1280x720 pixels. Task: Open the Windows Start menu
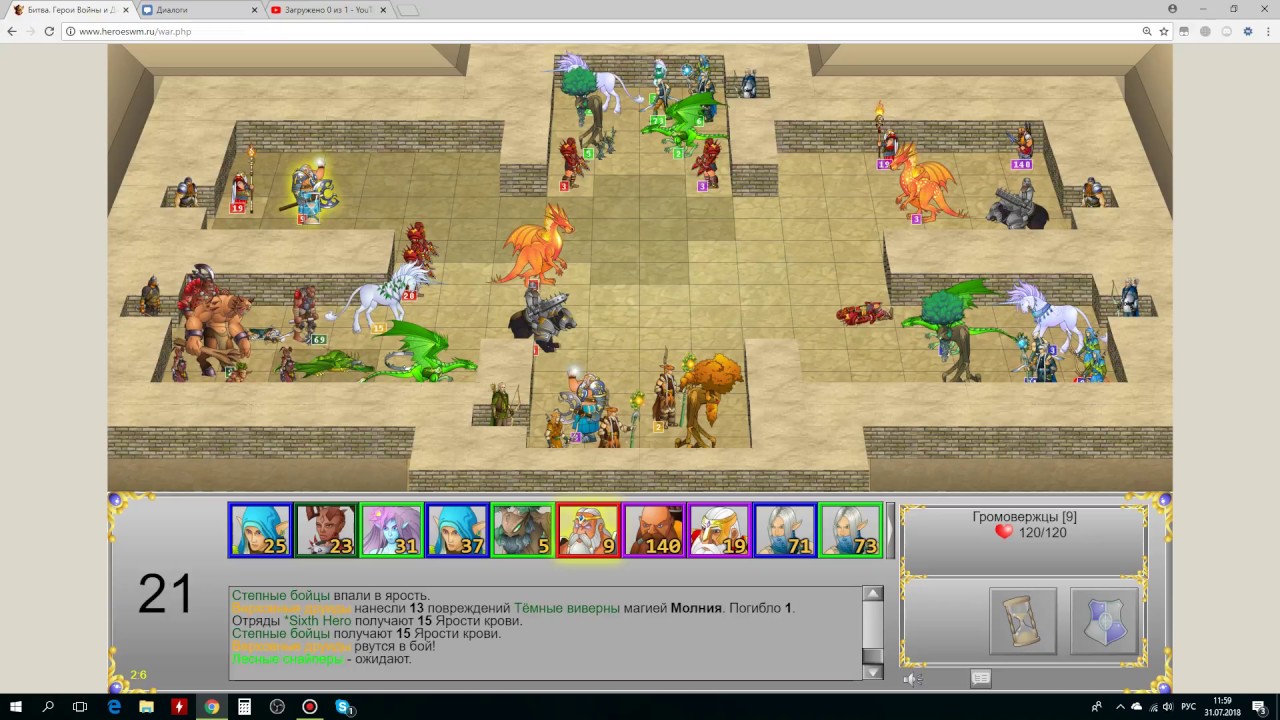pyautogui.click(x=16, y=707)
